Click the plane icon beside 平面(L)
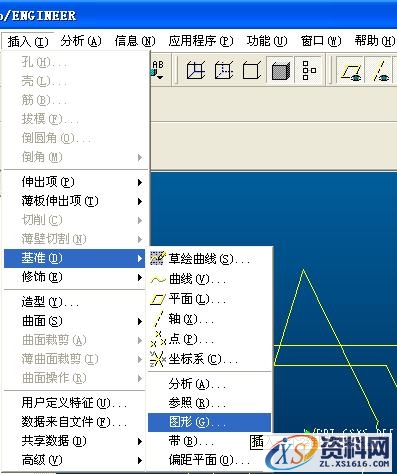Image resolution: width=397 pixels, height=474 pixels. pyautogui.click(x=158, y=300)
